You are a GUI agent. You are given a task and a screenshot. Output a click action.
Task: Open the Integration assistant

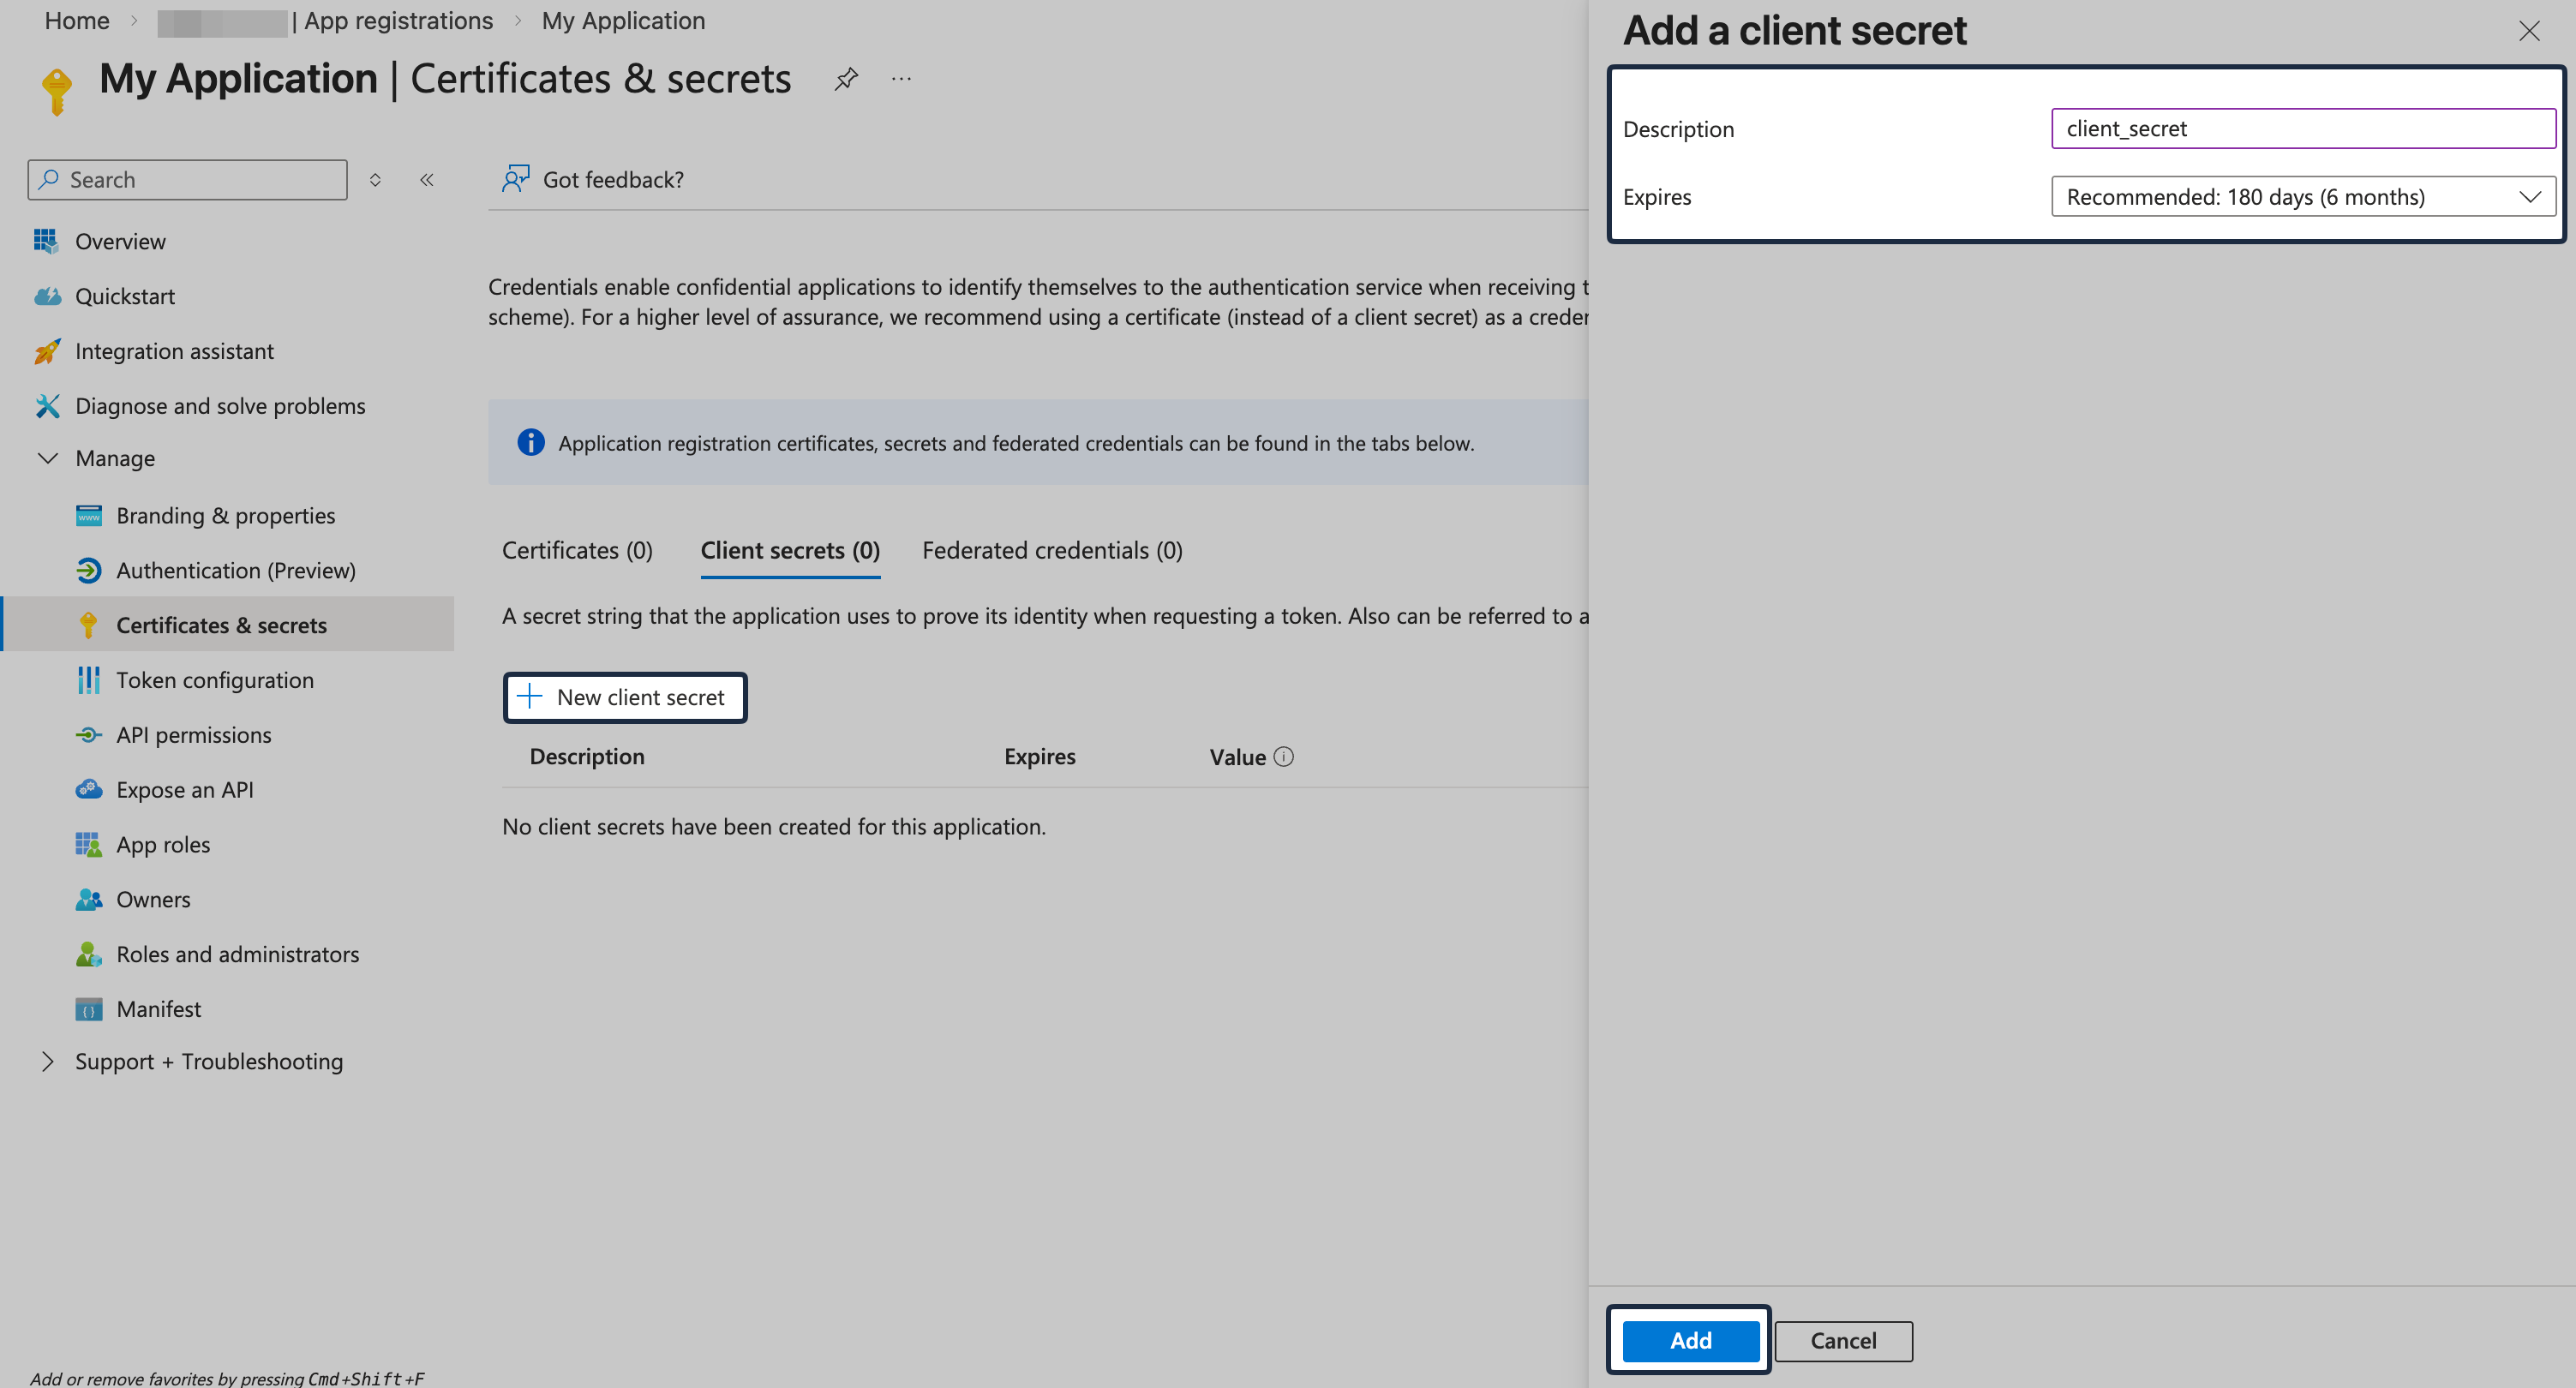coord(175,351)
